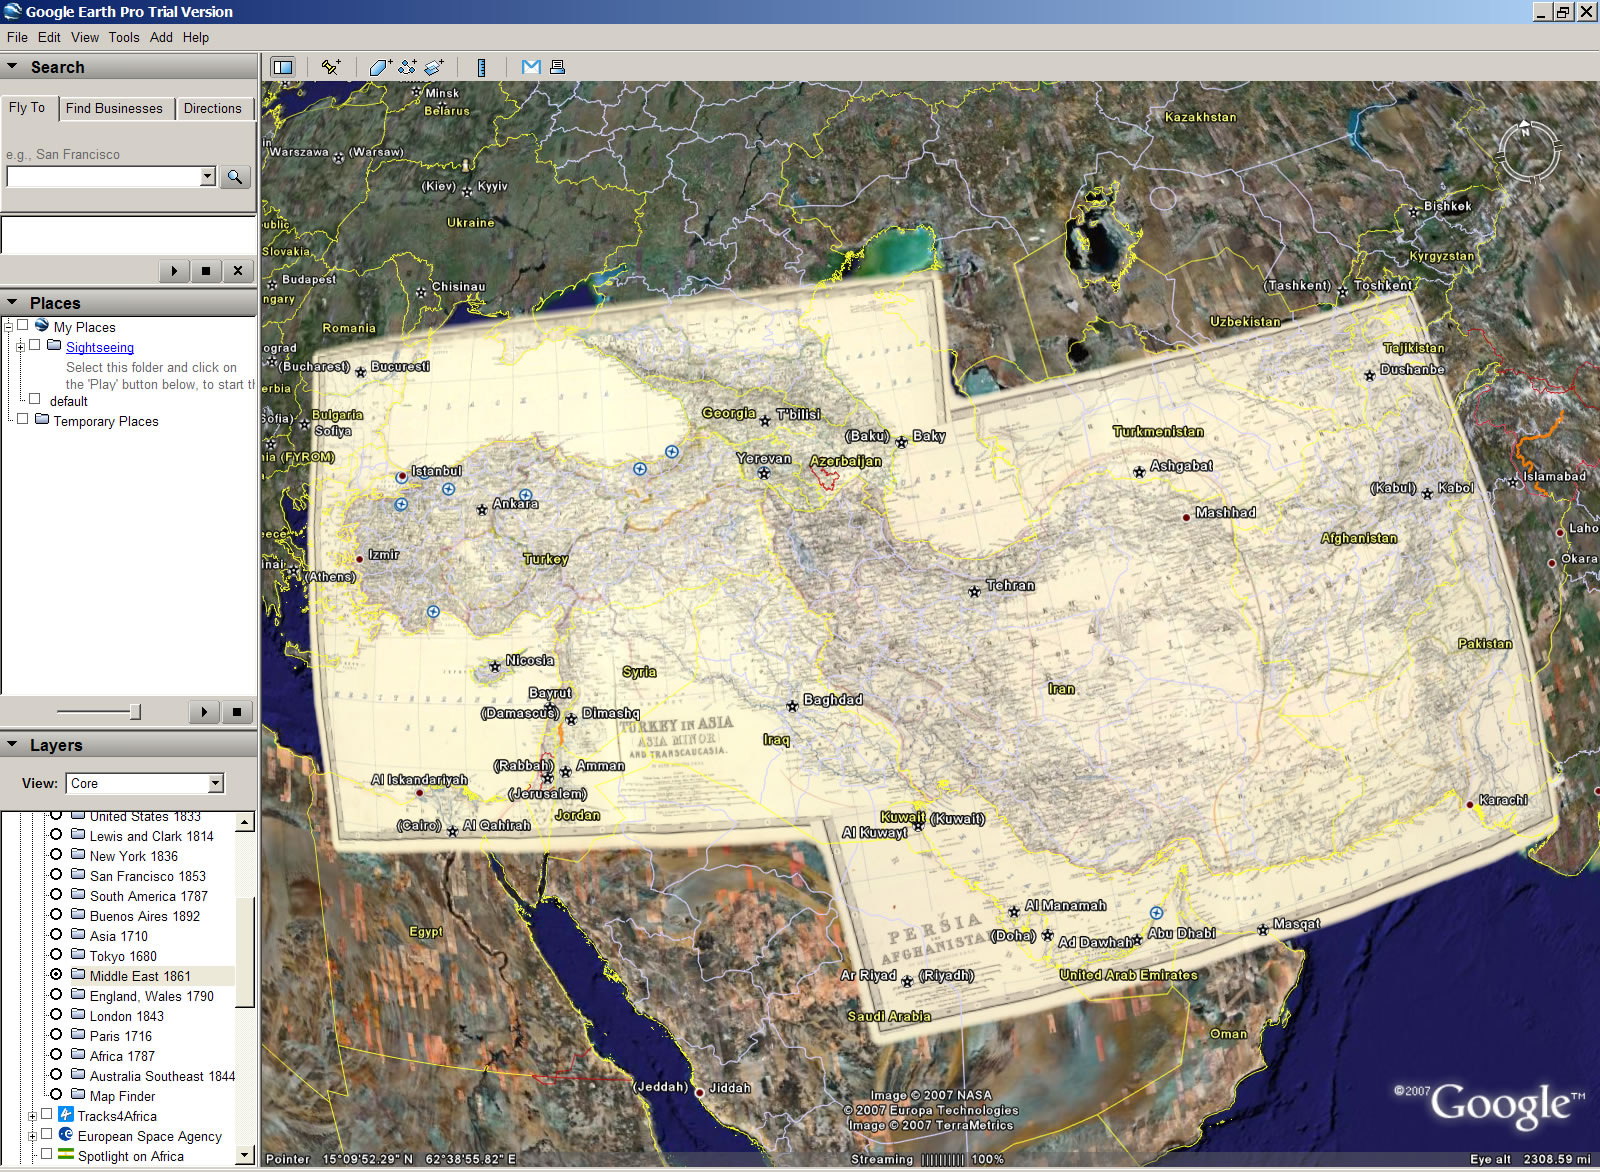Open the View: Core dropdown in Layers
The height and width of the screenshot is (1172, 1600).
(215, 783)
